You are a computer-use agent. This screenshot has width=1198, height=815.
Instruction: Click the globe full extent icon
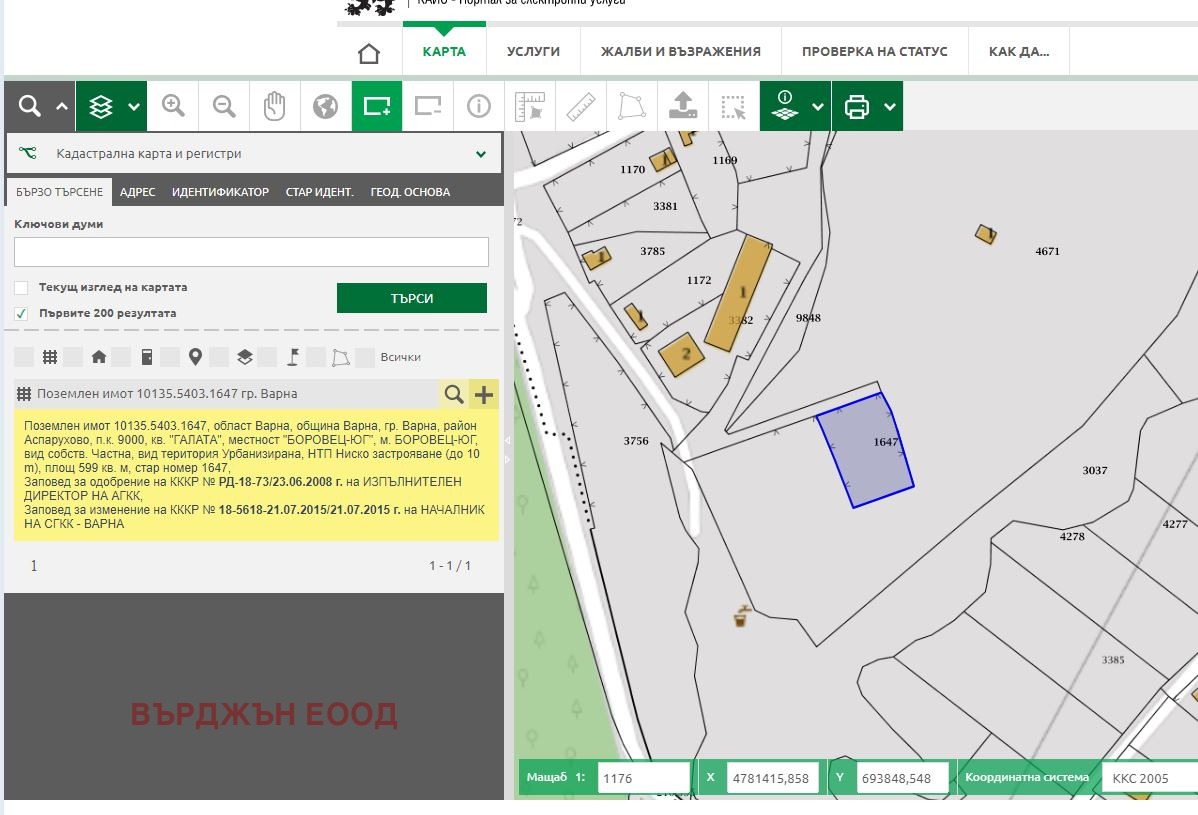(x=326, y=106)
